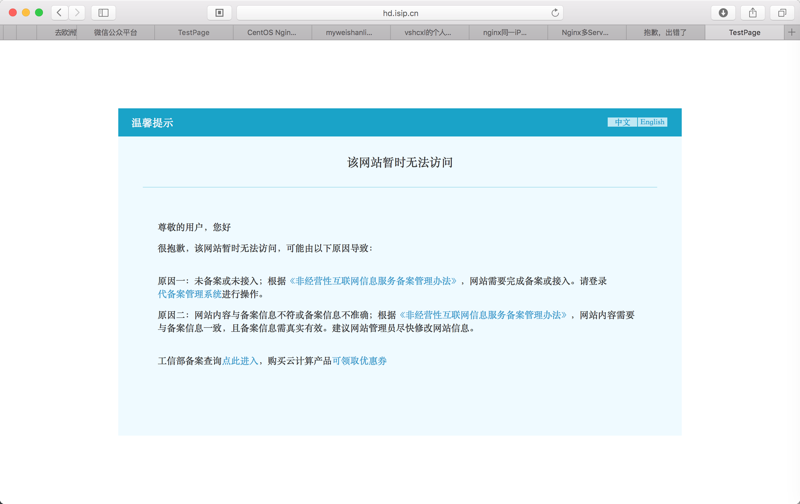Click the 点此进入 link
The height and width of the screenshot is (504, 800).
click(x=240, y=361)
